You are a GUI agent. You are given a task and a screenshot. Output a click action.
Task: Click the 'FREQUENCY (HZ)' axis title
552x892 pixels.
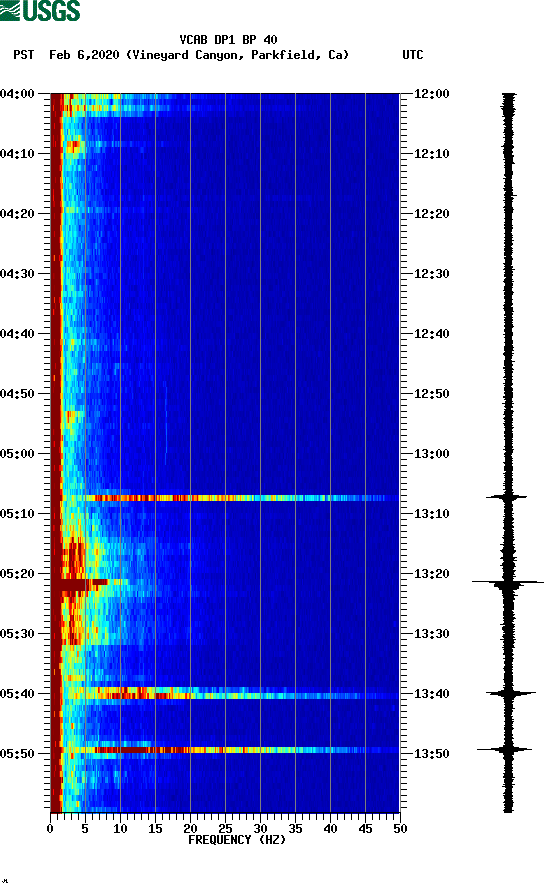tap(237, 840)
